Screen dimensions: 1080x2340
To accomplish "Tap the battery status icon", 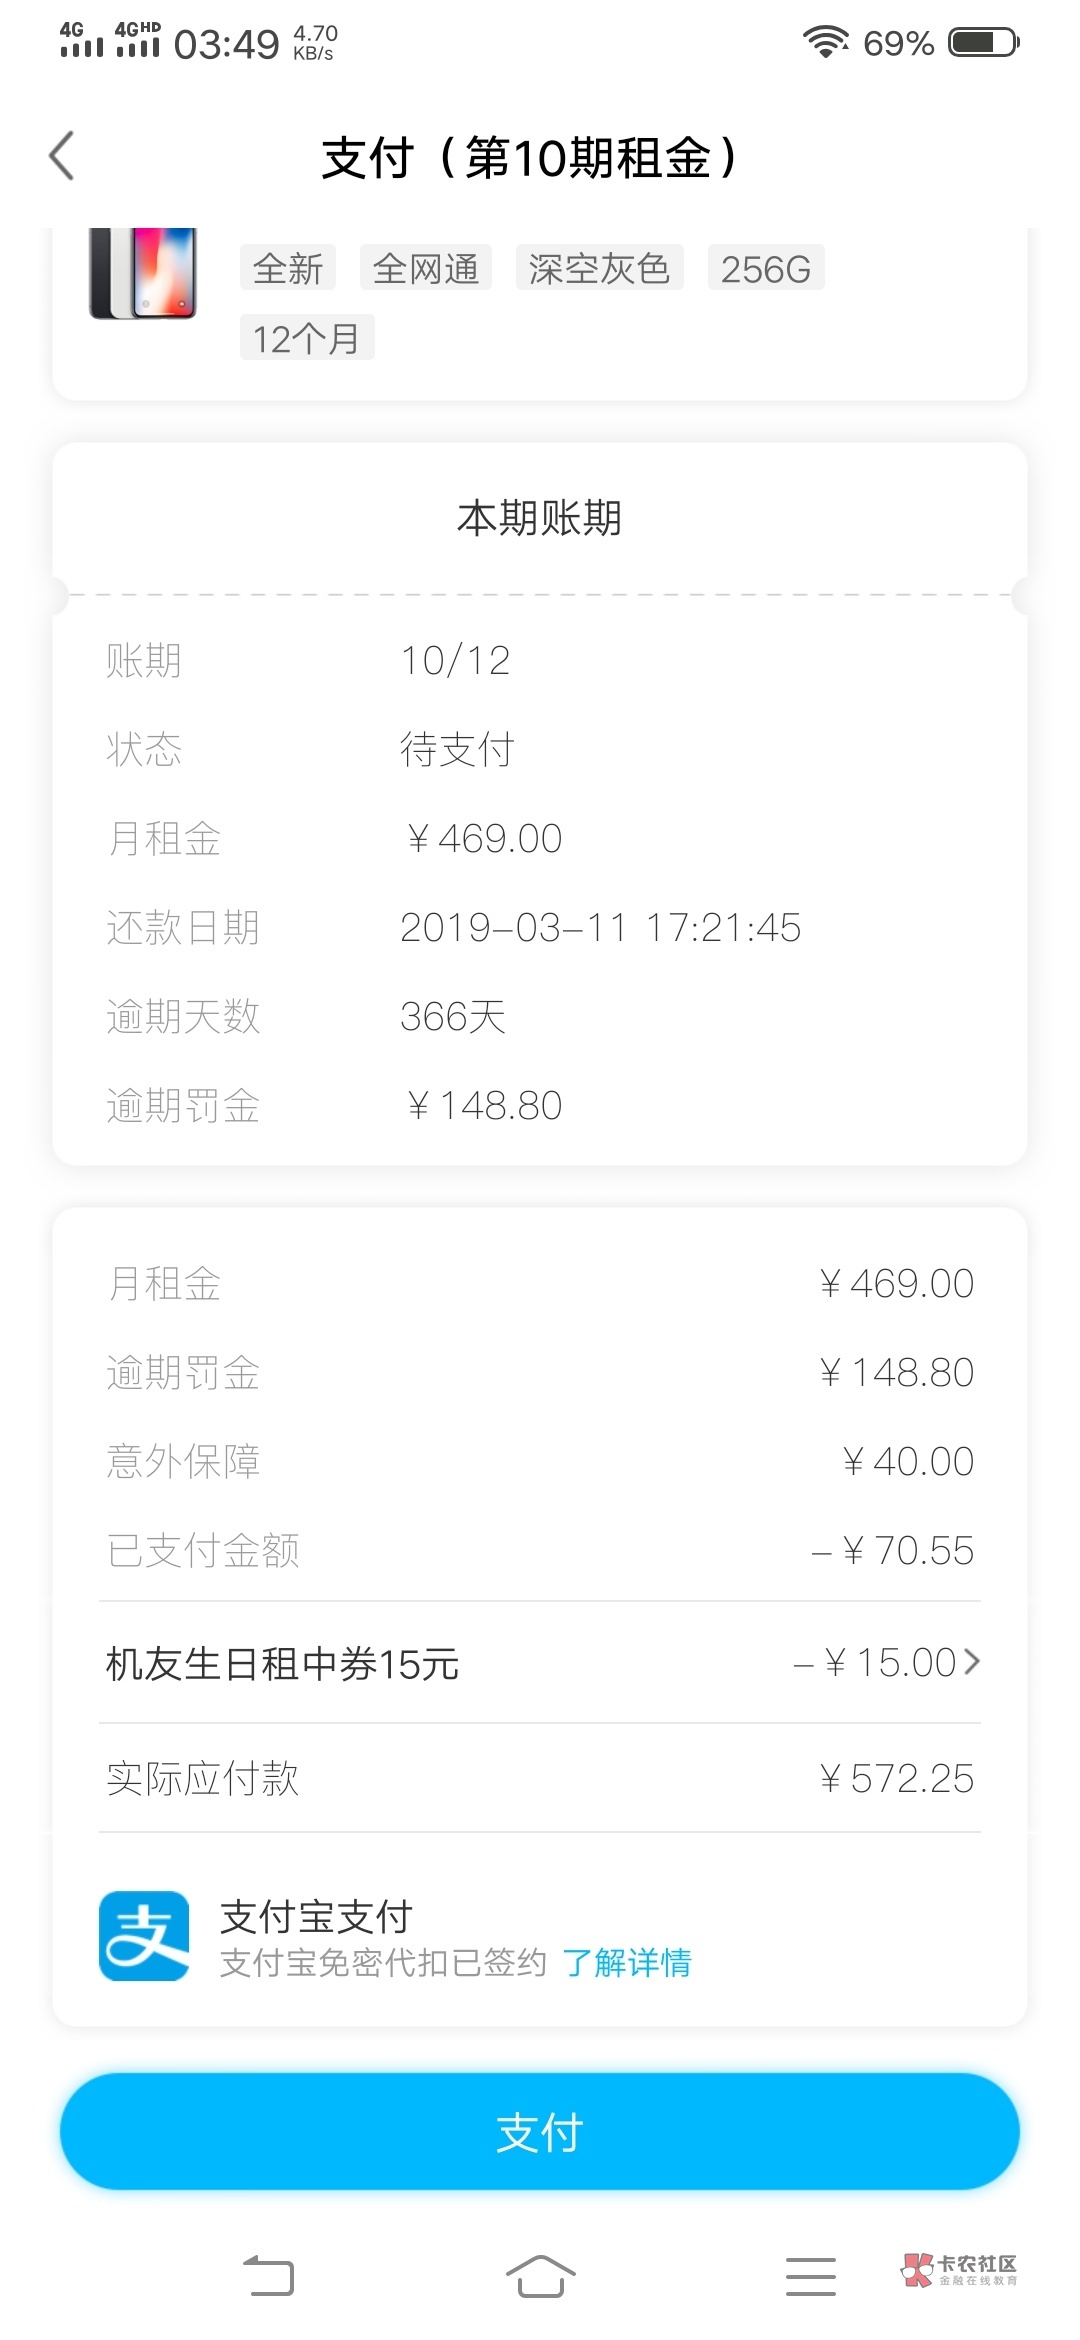I will click(x=983, y=43).
